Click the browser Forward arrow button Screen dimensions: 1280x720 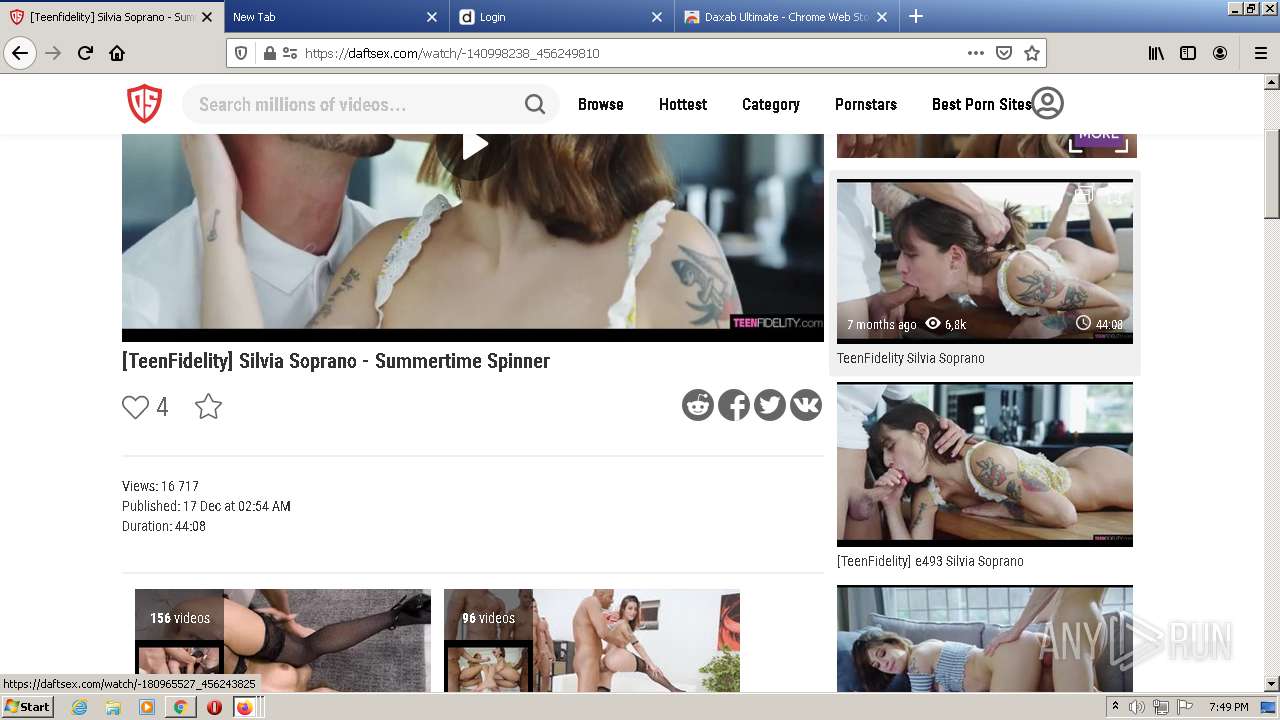pos(53,53)
